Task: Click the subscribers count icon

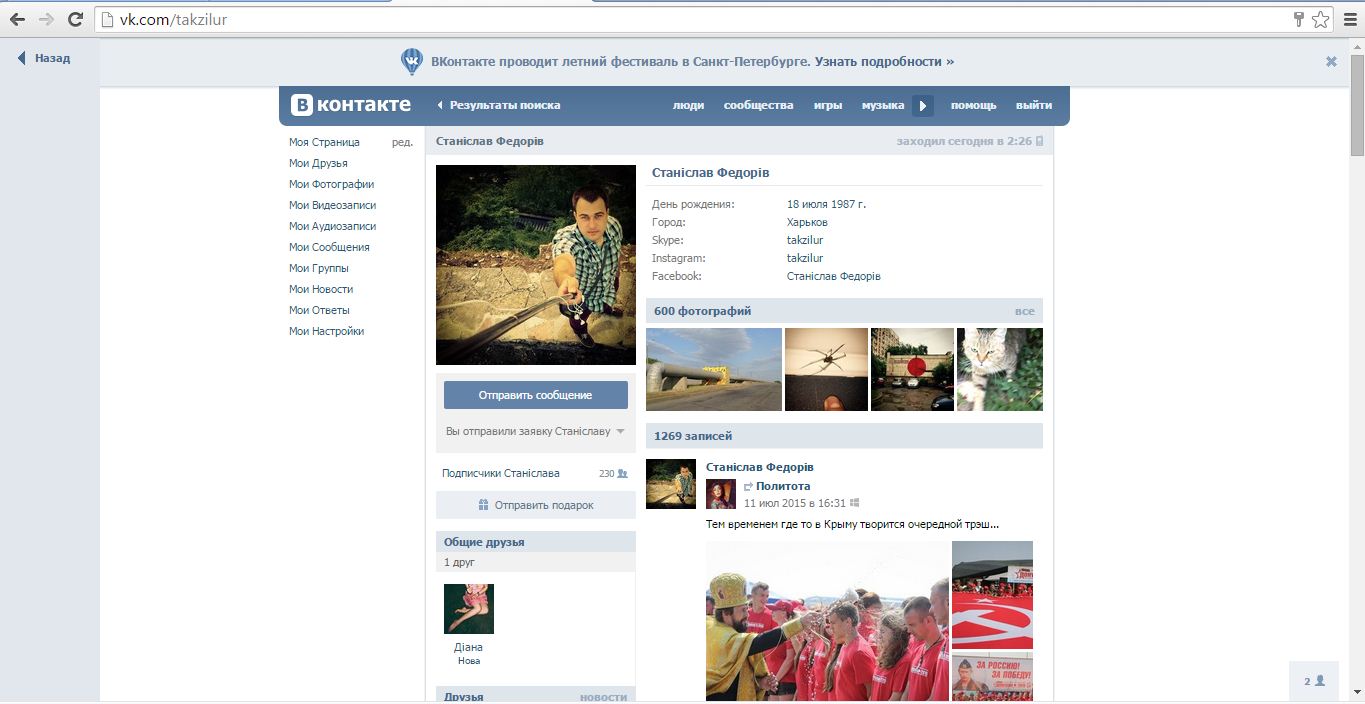Action: point(622,474)
